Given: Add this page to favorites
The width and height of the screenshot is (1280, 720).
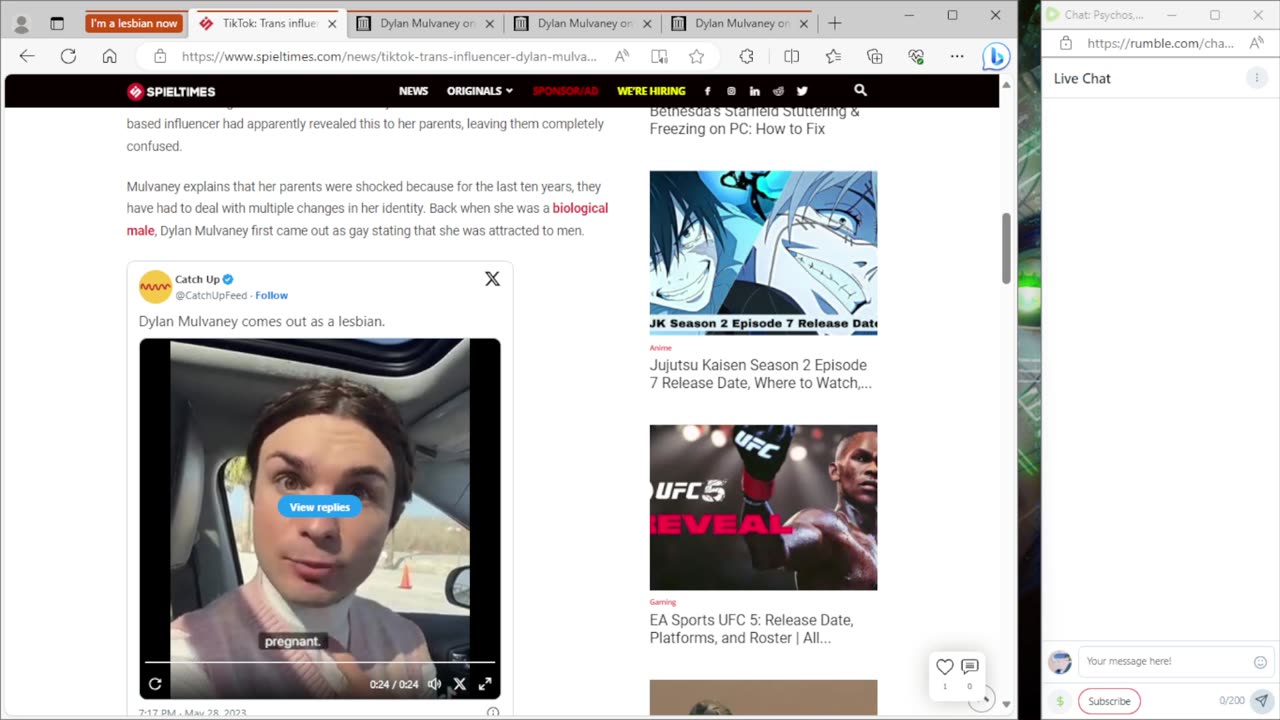Looking at the screenshot, I should click(x=696, y=57).
